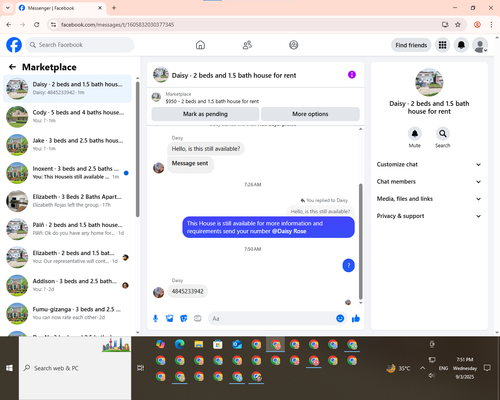Click the '4845233942' message from Daisy
This screenshot has height=400, width=500.
(x=187, y=291)
